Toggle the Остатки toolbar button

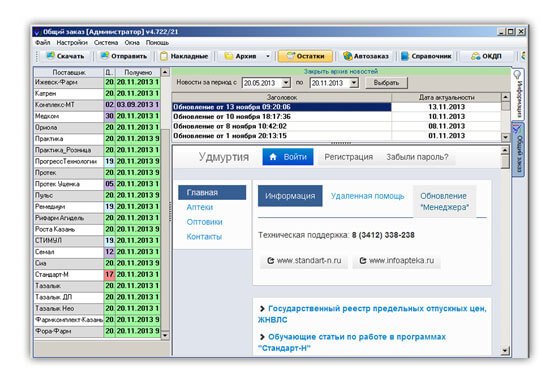pos(305,56)
